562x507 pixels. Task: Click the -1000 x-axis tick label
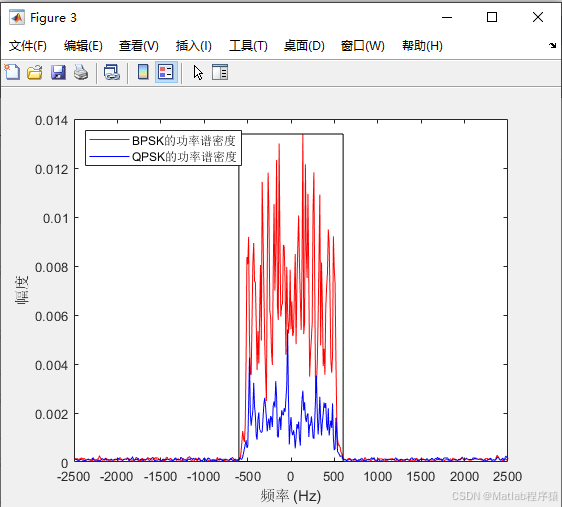pos(203,477)
